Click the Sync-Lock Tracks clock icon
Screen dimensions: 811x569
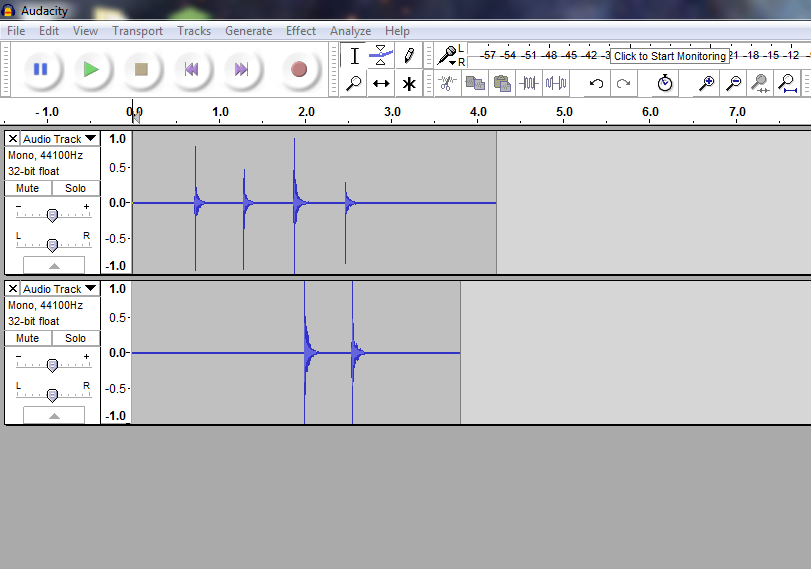665,83
